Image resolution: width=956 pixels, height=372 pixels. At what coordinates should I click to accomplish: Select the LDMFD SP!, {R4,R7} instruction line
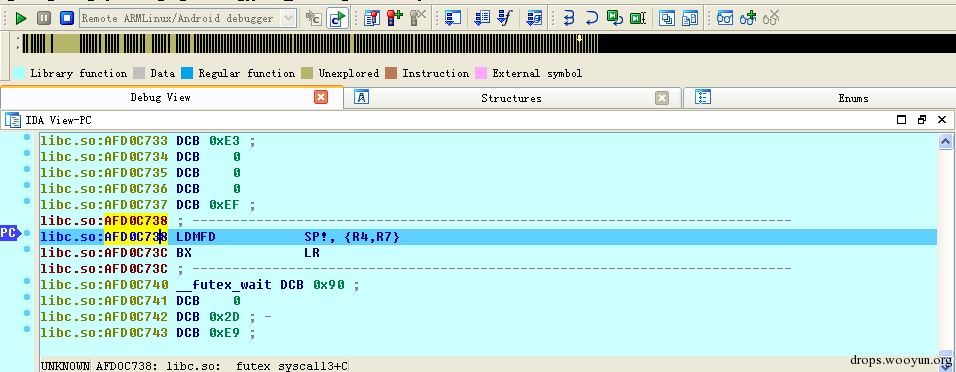(488, 237)
